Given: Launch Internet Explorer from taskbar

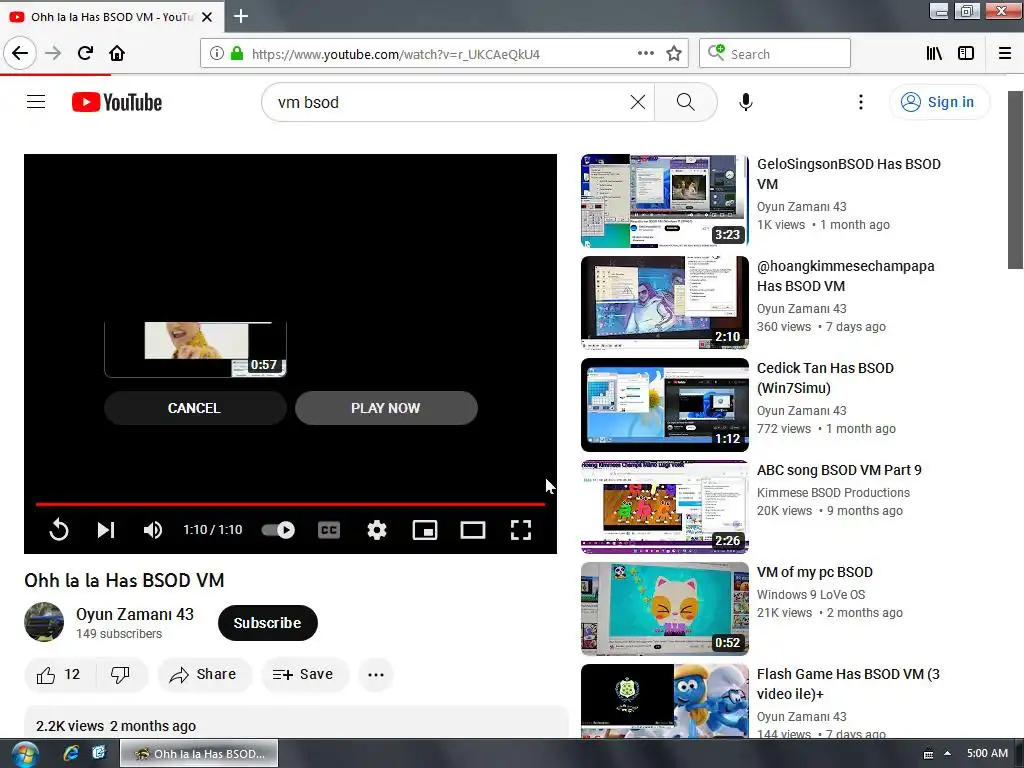Looking at the screenshot, I should coord(71,754).
